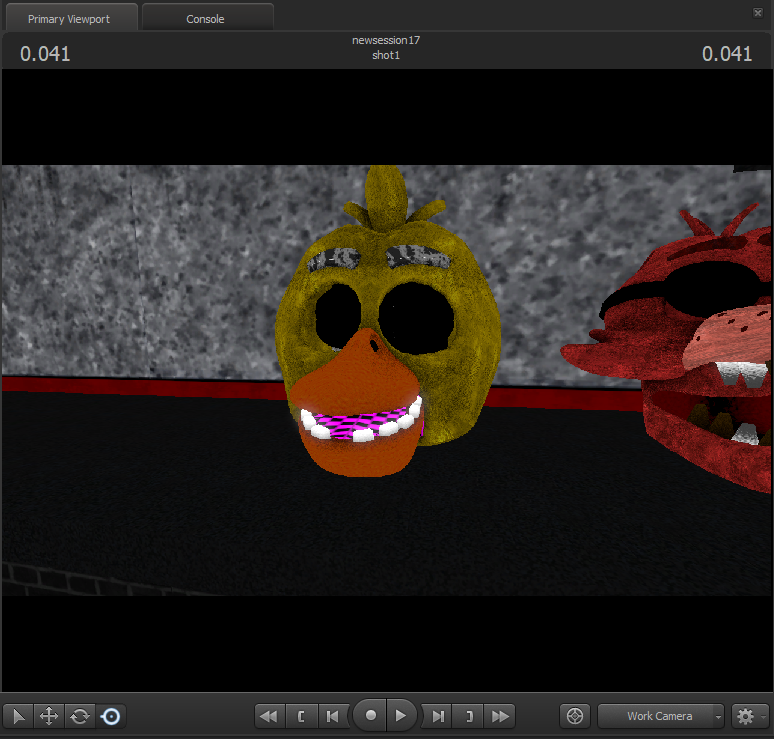Jump to next shot with fast-forward button
Viewport: 774px width, 739px height.
pos(500,716)
